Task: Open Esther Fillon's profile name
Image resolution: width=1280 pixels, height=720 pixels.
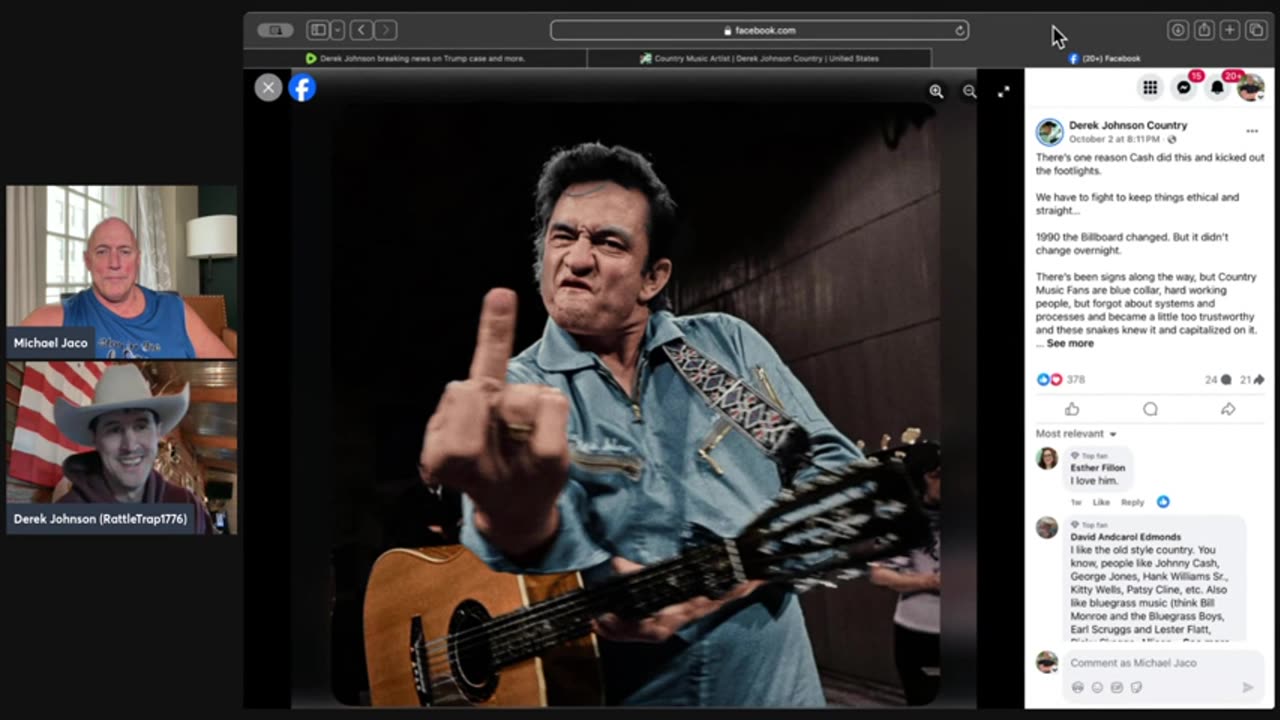Action: point(1097,468)
